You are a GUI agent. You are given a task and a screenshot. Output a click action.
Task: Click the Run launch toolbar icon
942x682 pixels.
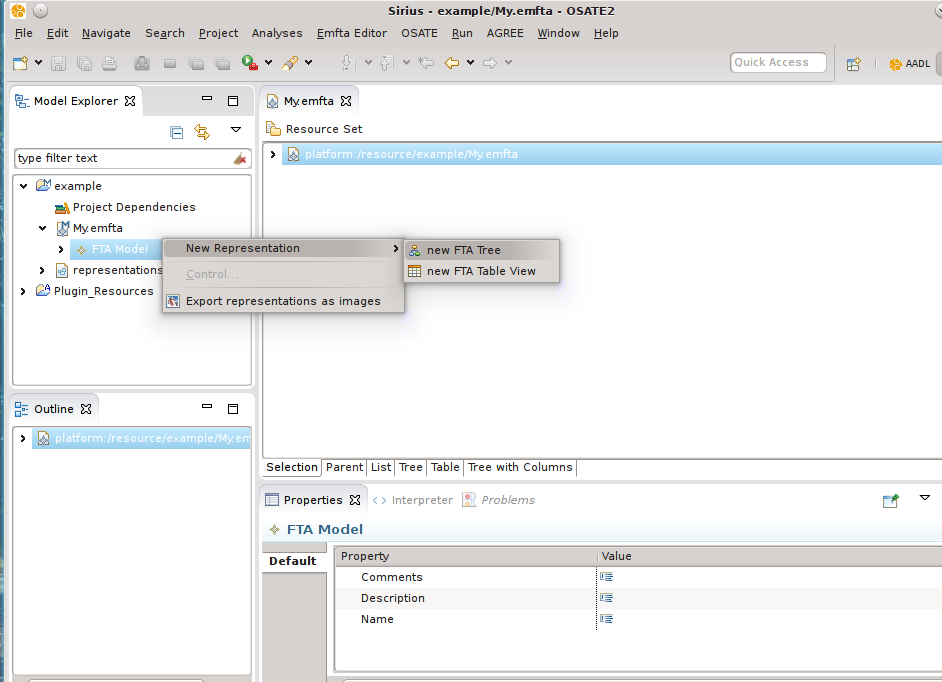tap(249, 62)
